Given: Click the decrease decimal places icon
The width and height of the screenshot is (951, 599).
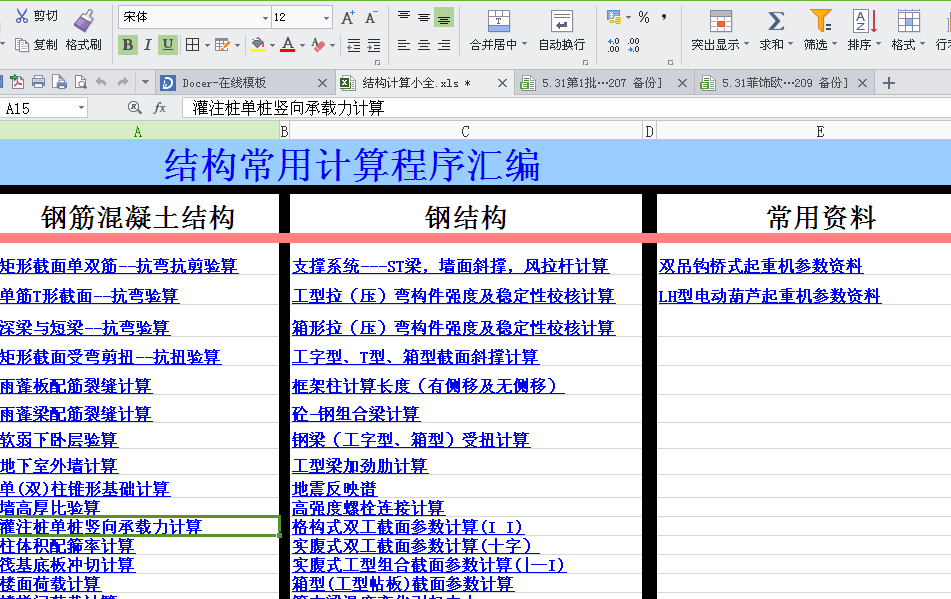Looking at the screenshot, I should tap(634, 45).
